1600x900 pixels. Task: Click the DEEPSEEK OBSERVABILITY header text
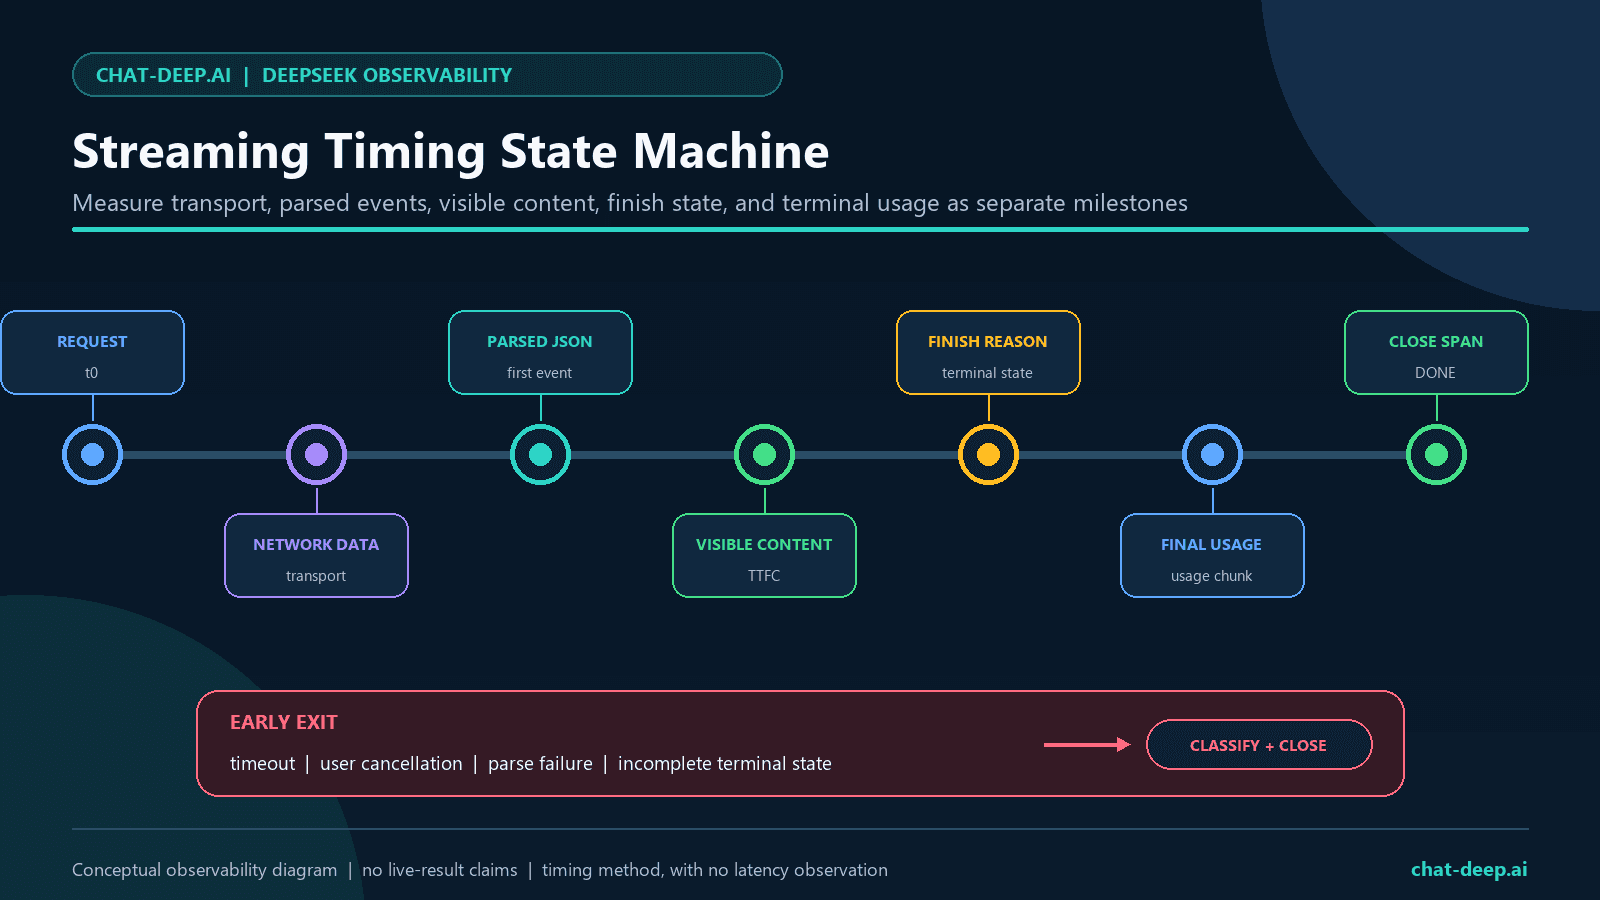click(387, 75)
